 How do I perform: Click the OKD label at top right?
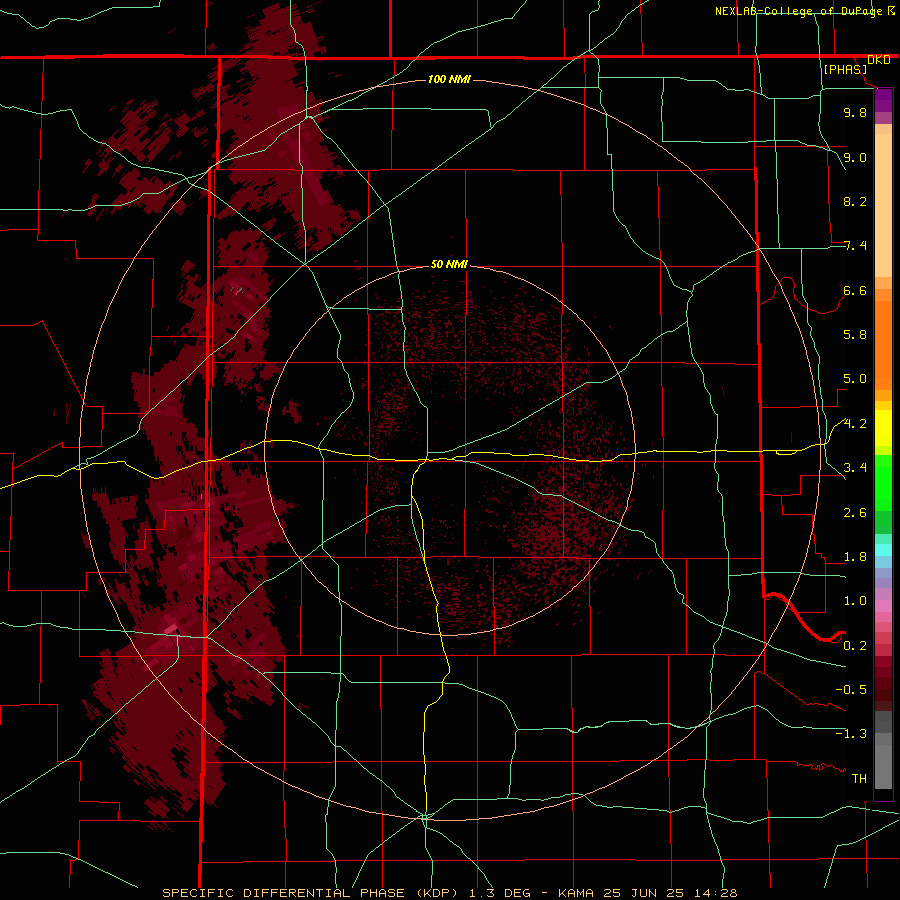(879, 60)
